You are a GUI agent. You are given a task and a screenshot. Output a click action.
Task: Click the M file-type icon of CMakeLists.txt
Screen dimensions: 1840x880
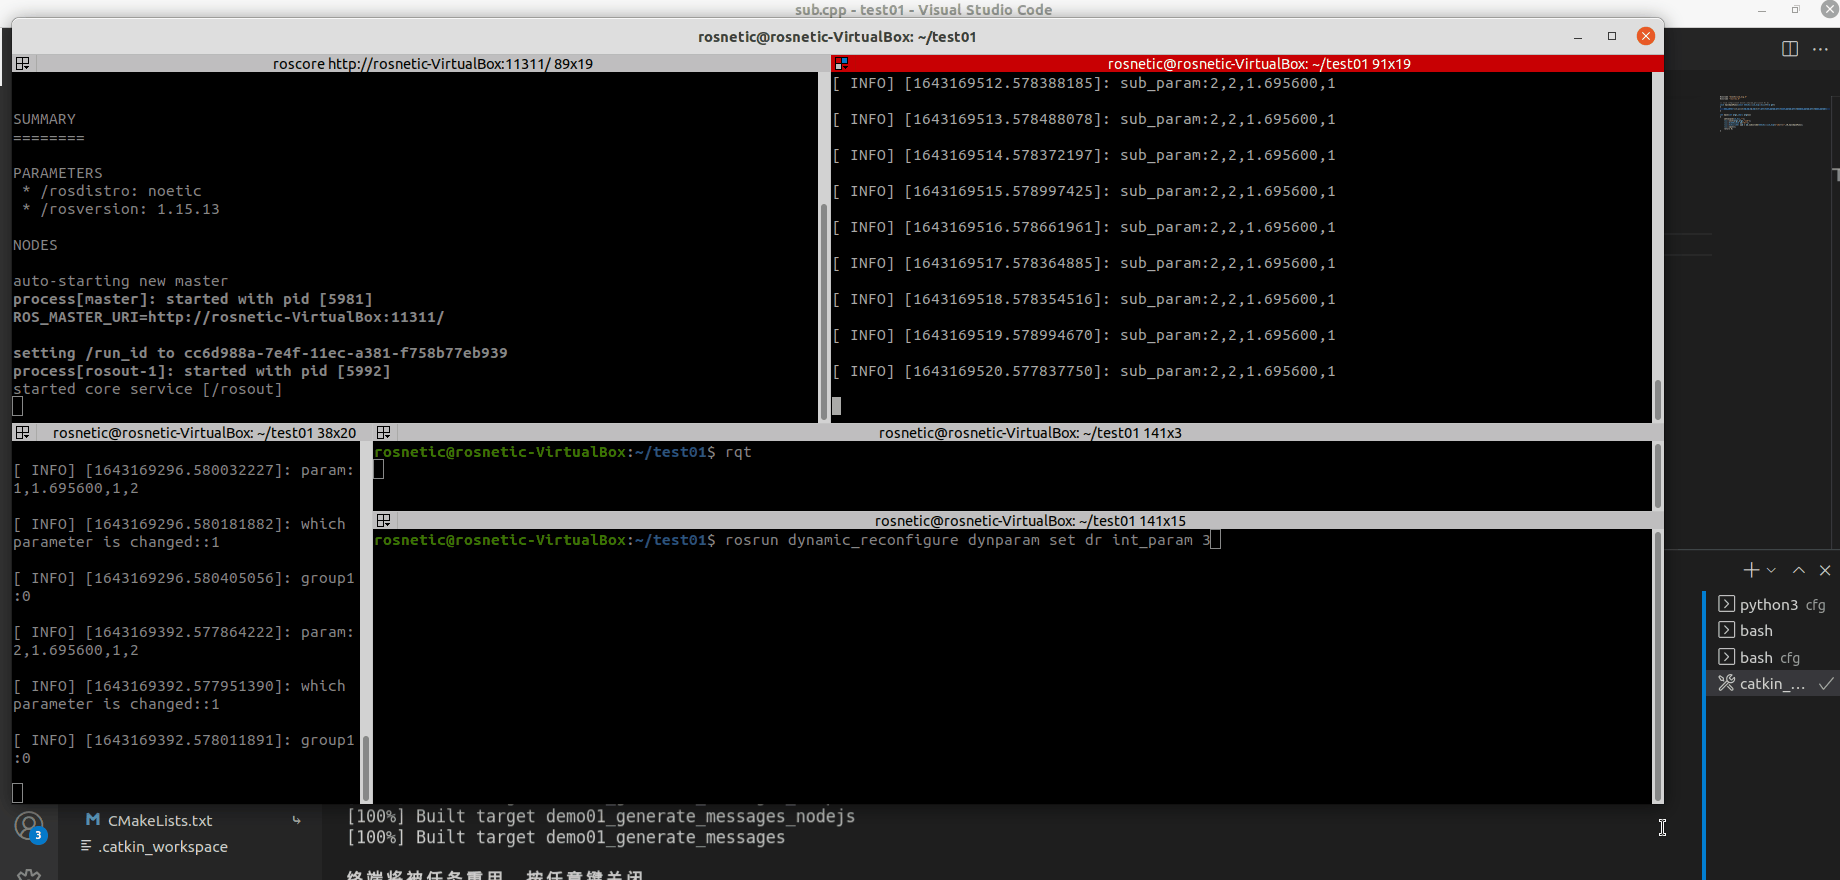92,820
